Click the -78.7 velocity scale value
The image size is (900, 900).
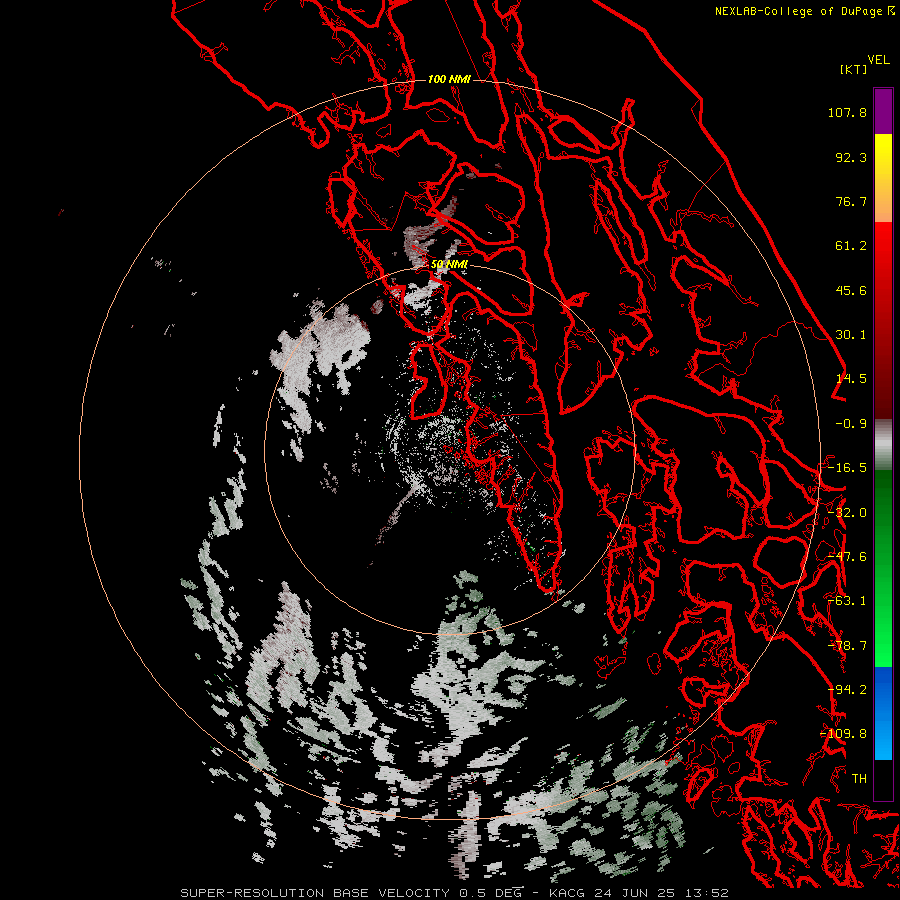847,646
